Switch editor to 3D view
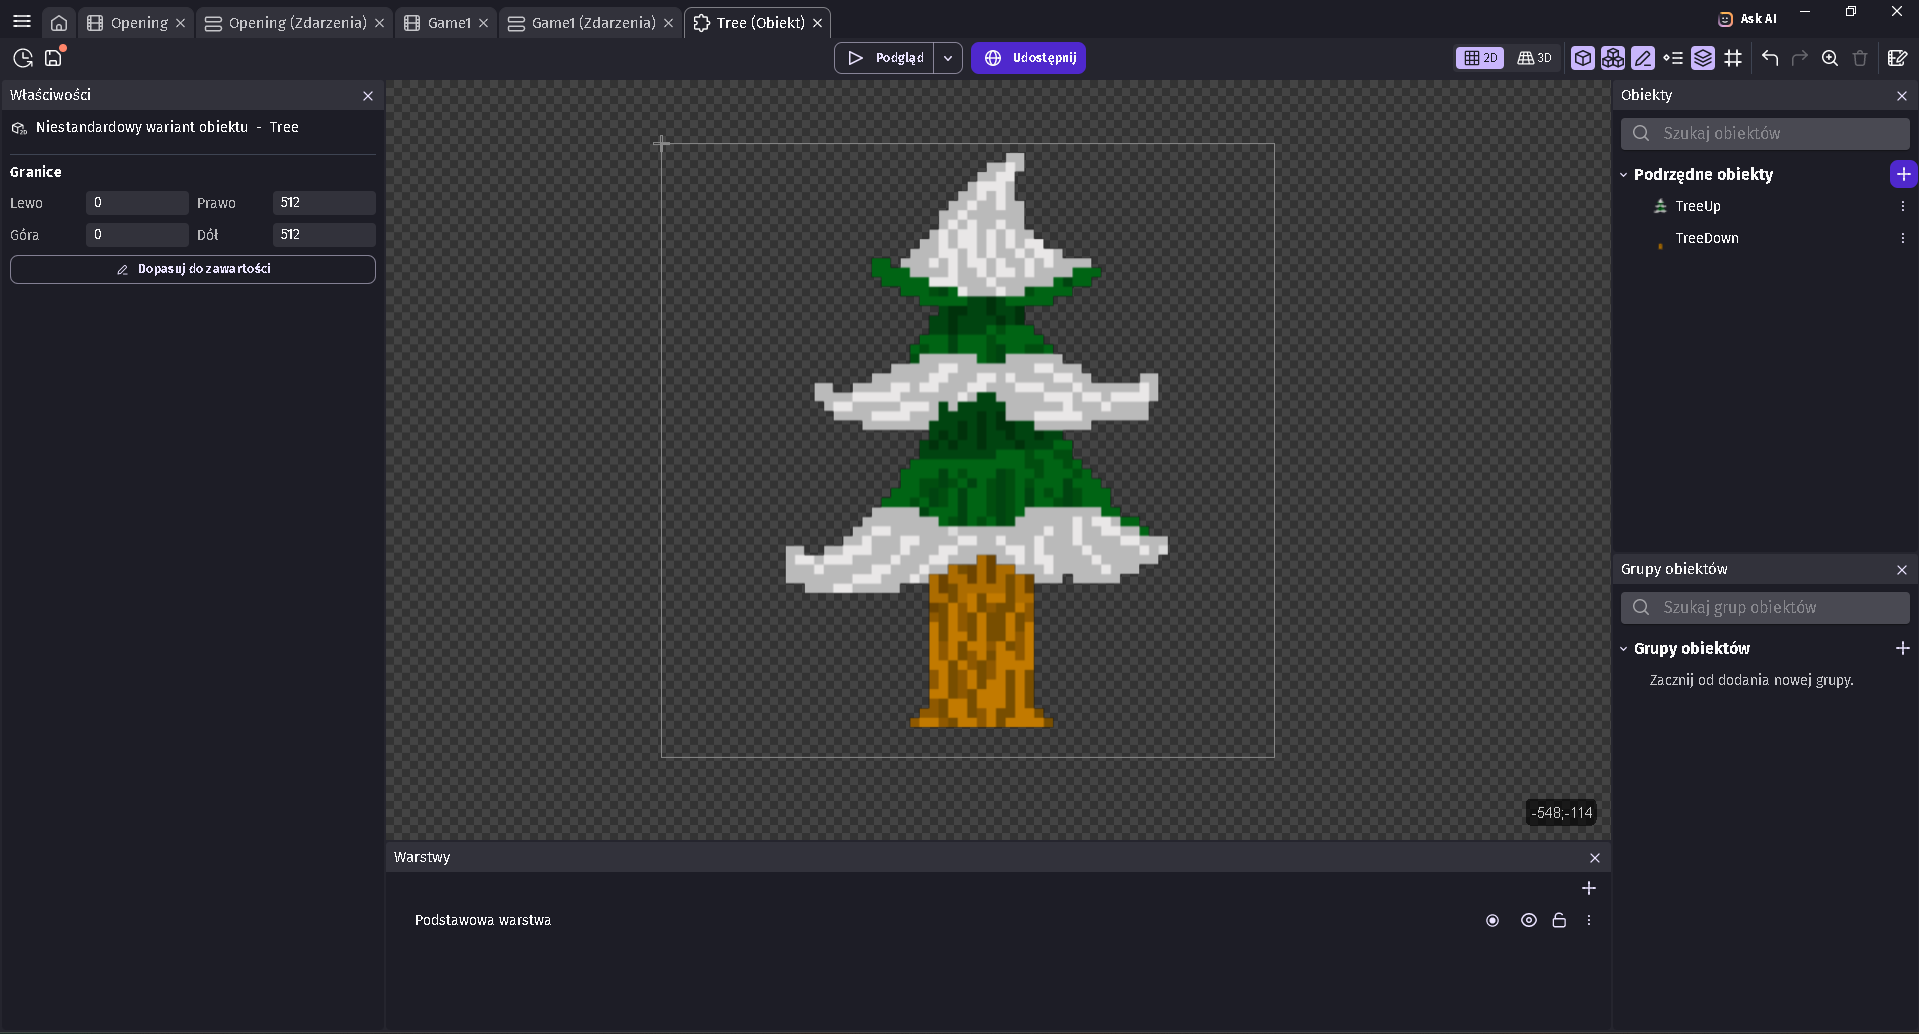The height and width of the screenshot is (1034, 1919). coord(1535,58)
